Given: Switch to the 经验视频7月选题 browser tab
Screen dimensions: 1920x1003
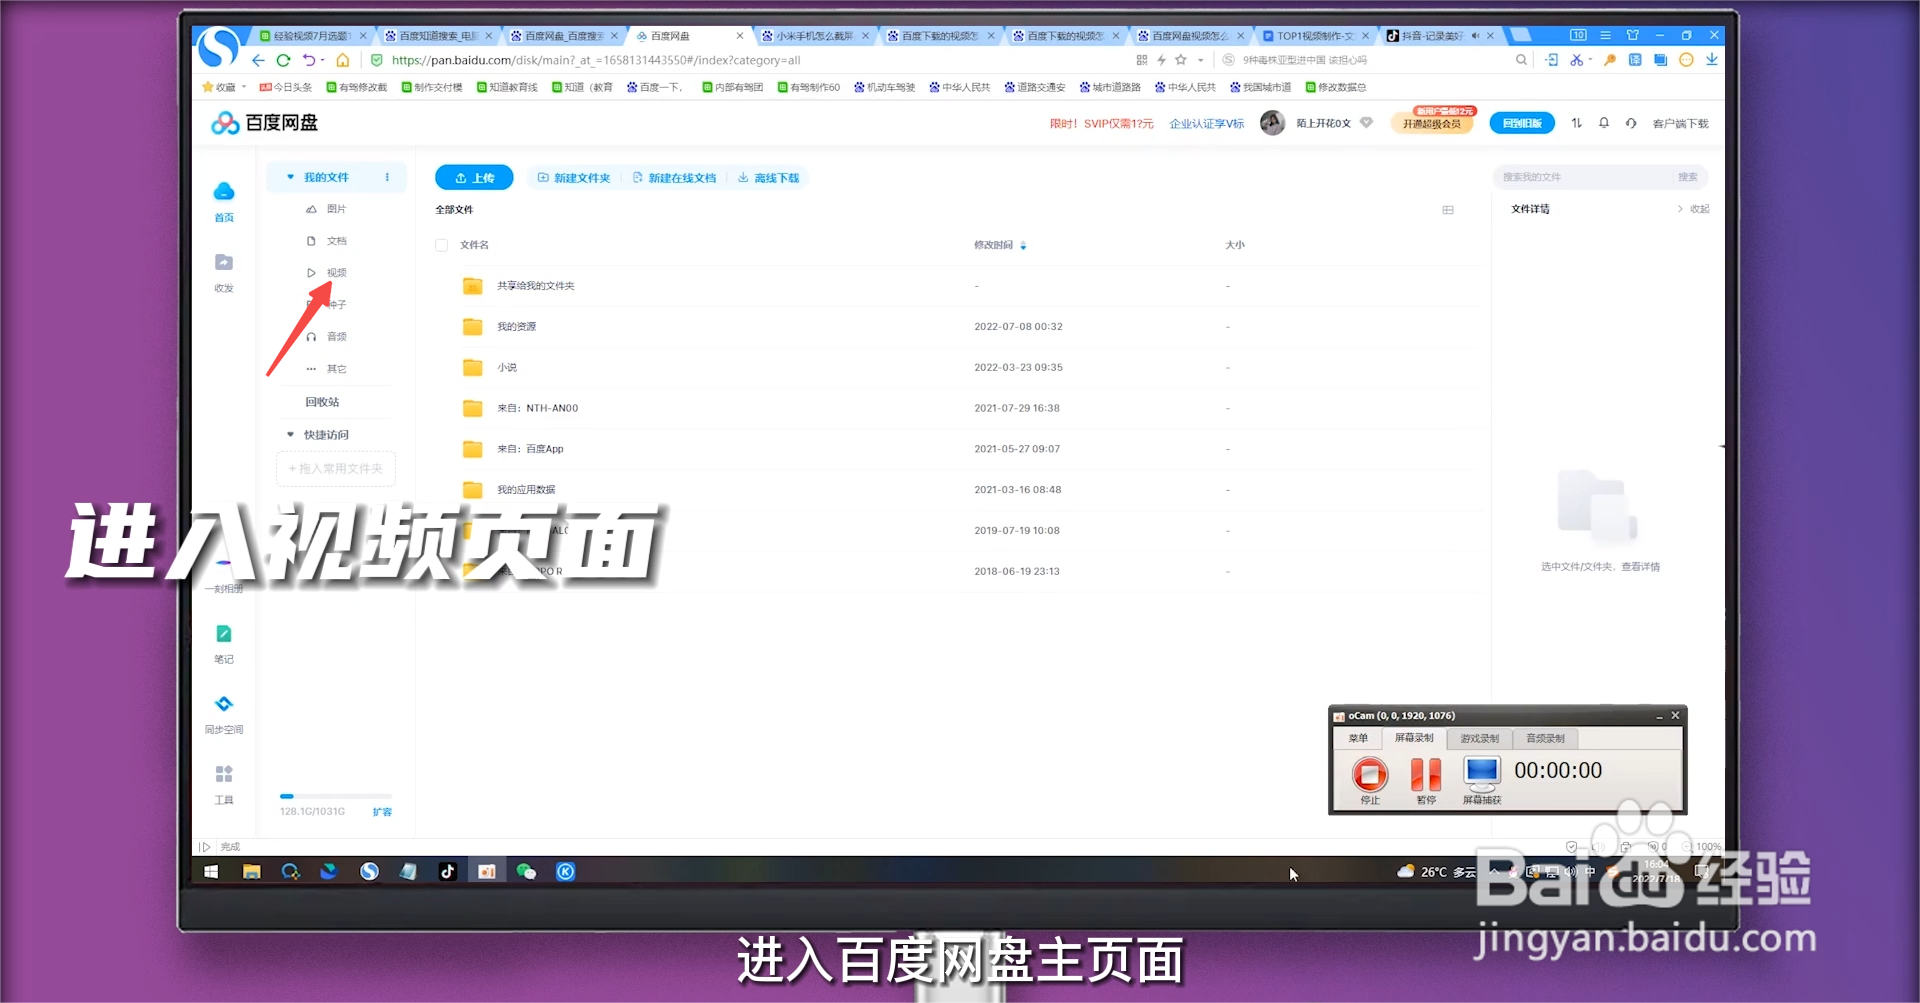Looking at the screenshot, I should pyautogui.click(x=312, y=36).
